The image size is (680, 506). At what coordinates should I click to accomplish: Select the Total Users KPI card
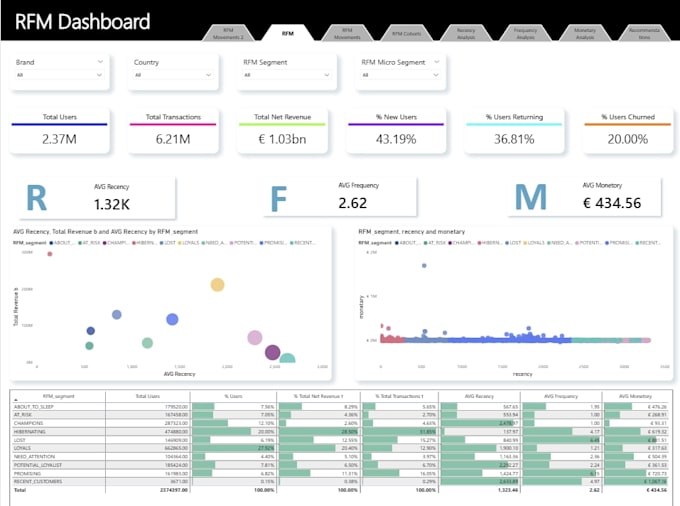click(x=59, y=131)
